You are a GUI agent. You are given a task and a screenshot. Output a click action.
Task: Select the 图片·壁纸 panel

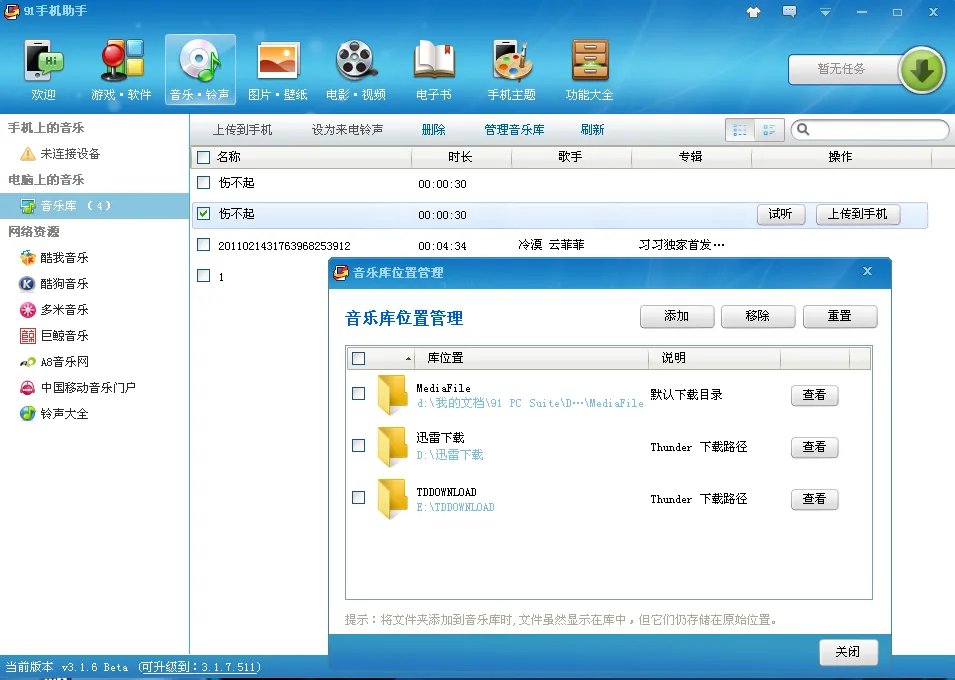(x=277, y=68)
